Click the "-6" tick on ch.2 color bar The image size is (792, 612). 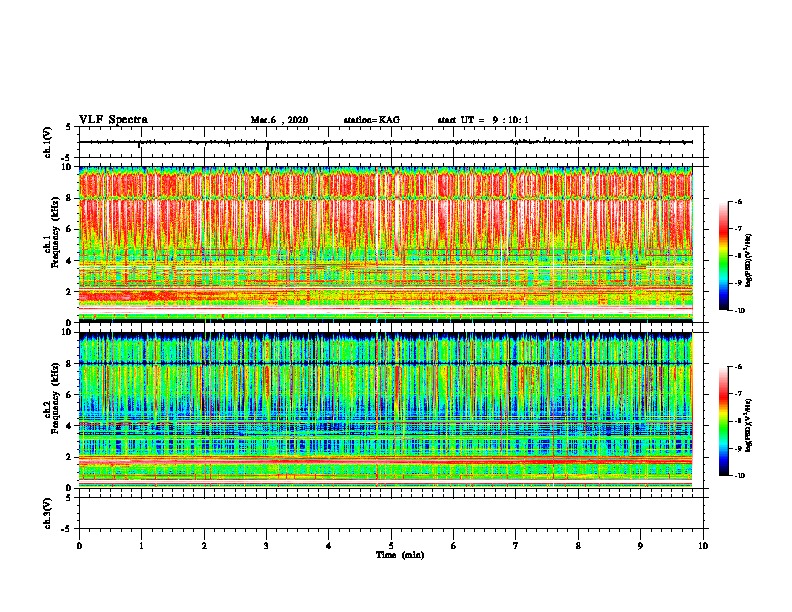[738, 367]
